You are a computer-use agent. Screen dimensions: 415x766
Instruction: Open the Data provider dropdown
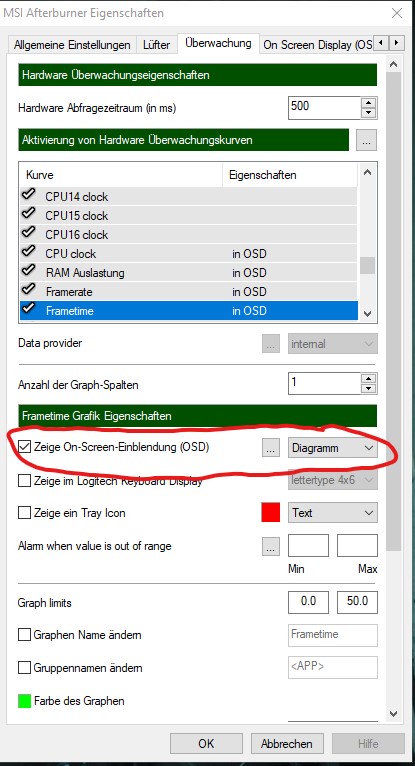(x=332, y=344)
